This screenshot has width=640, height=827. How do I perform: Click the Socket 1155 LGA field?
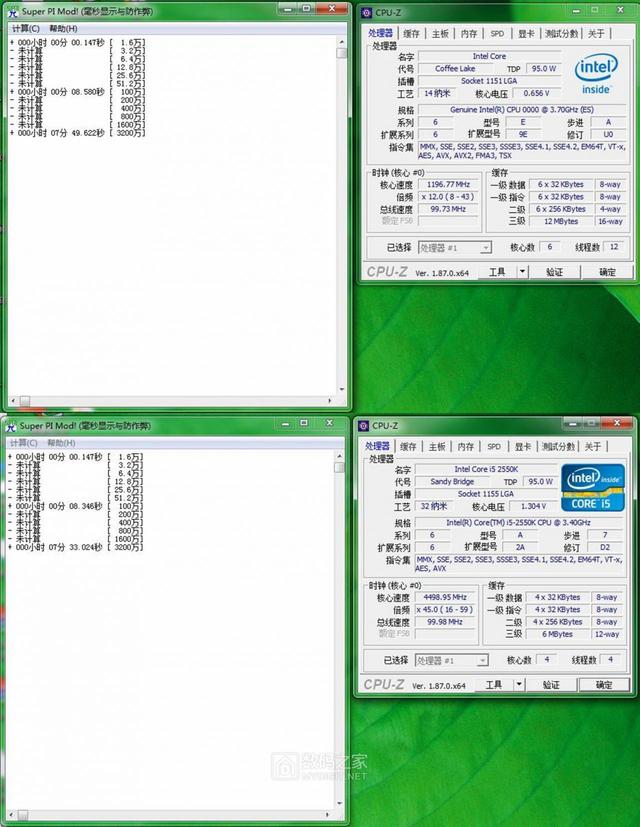pyautogui.click(x=486, y=494)
